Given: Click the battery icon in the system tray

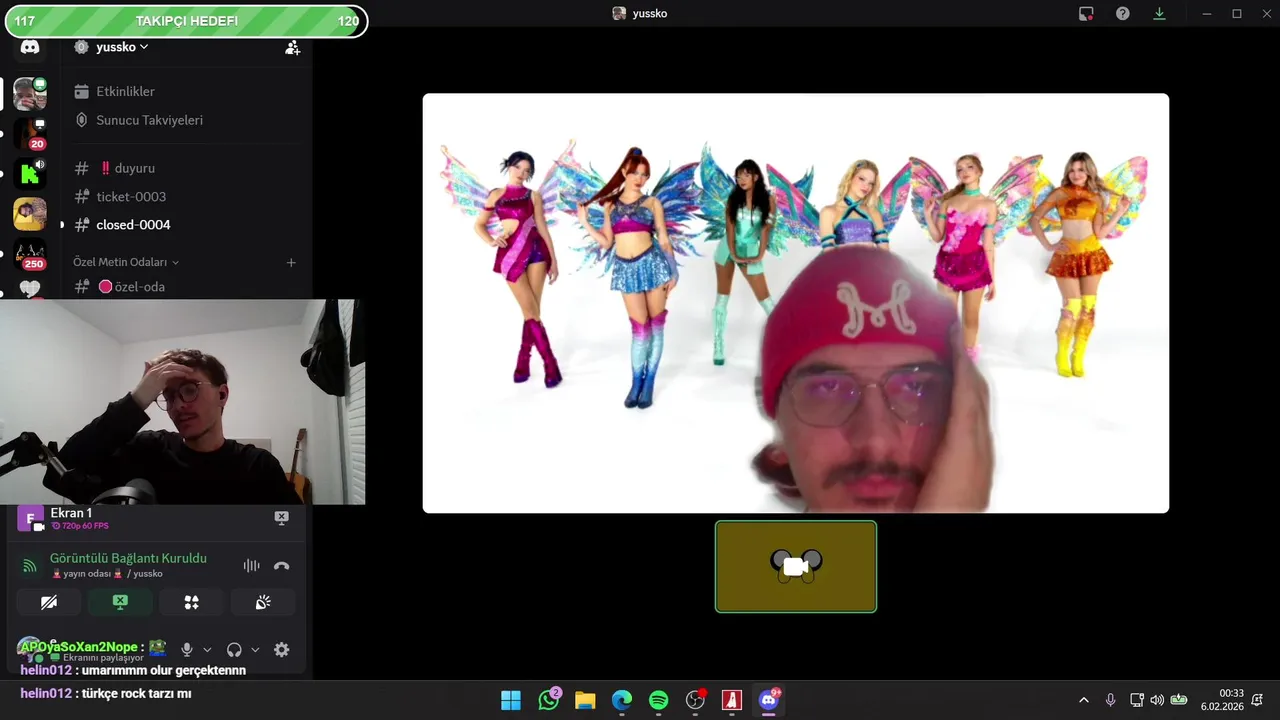Looking at the screenshot, I should [1179, 700].
